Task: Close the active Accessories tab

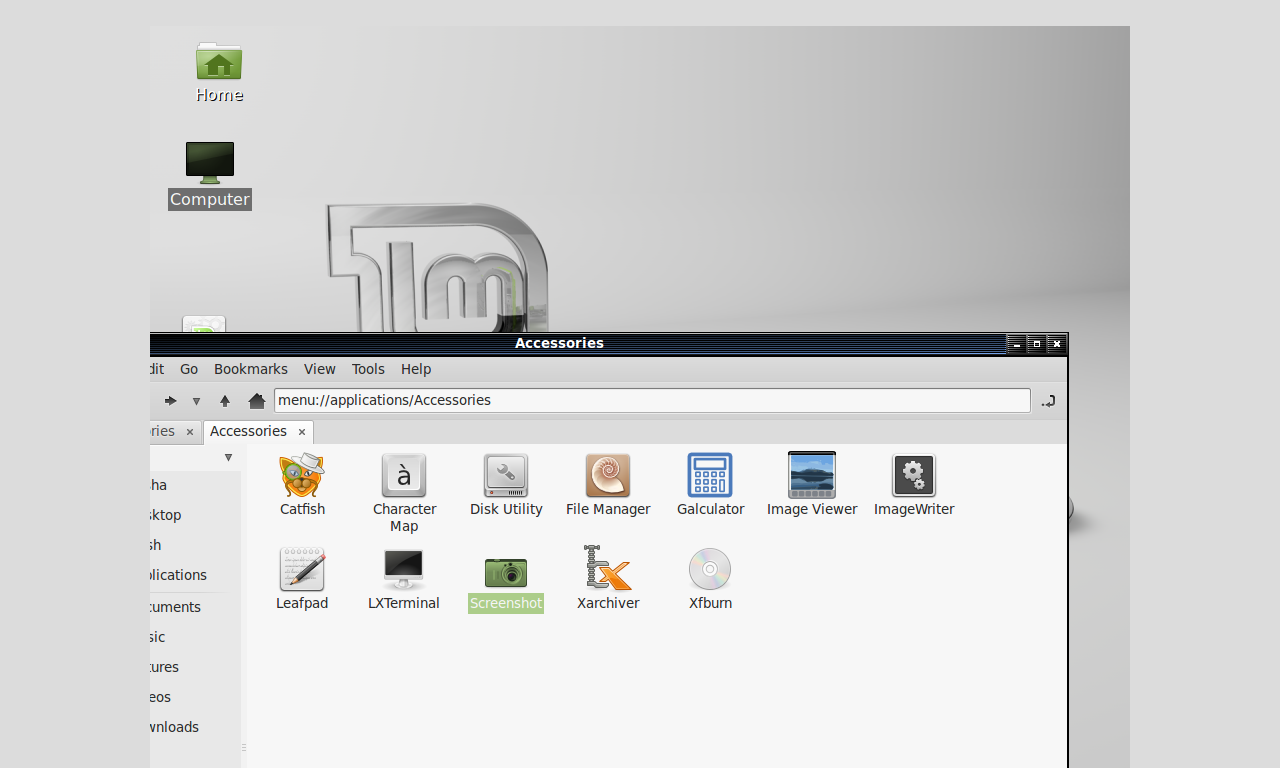Action: pyautogui.click(x=302, y=432)
